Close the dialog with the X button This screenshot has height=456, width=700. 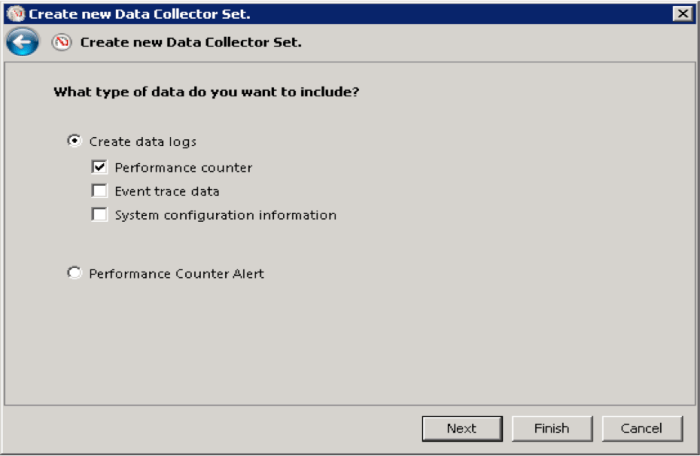683,13
